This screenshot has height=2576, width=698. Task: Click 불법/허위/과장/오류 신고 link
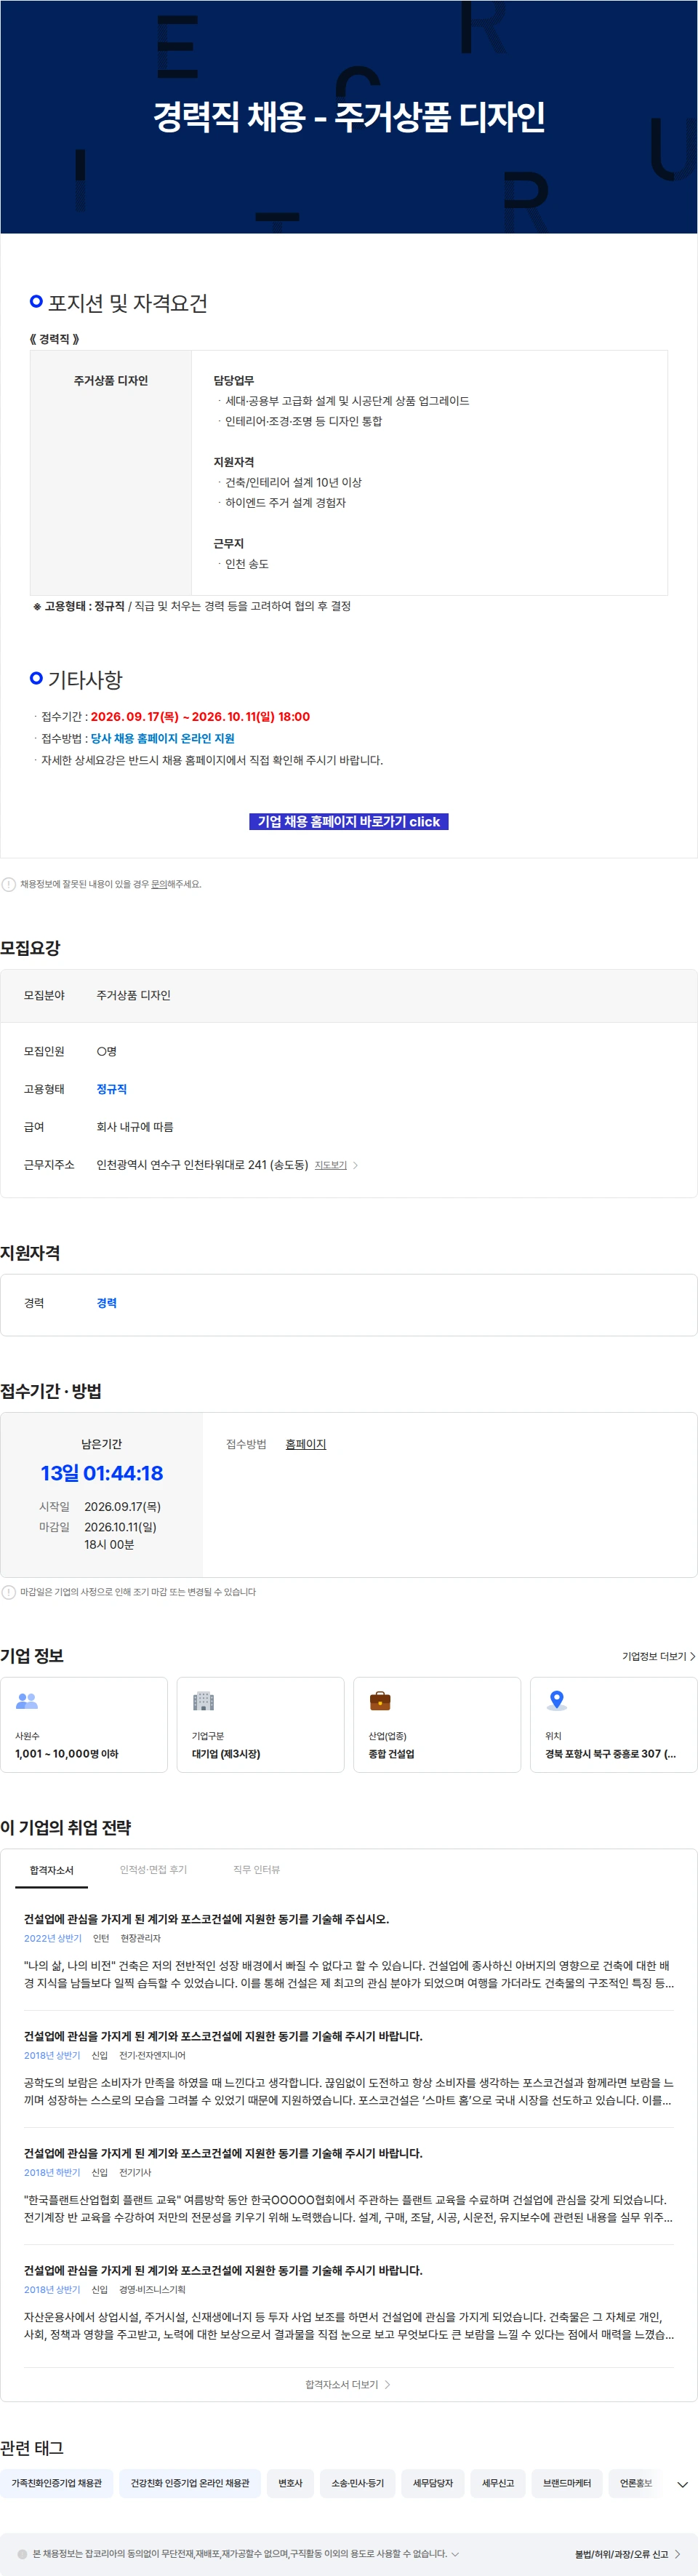coord(628,2554)
